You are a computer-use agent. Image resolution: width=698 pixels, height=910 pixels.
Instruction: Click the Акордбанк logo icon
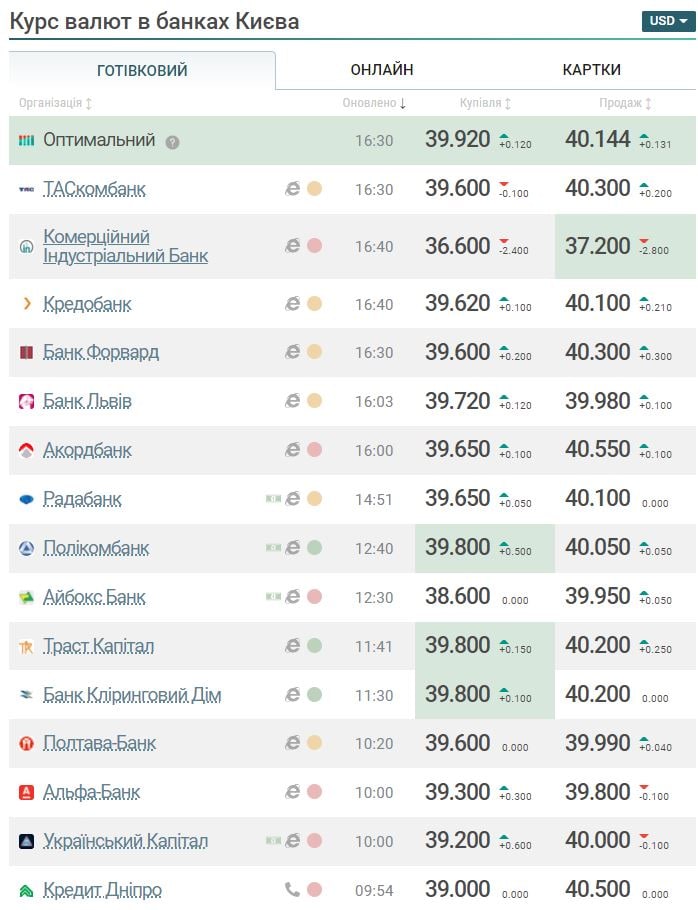[27, 451]
